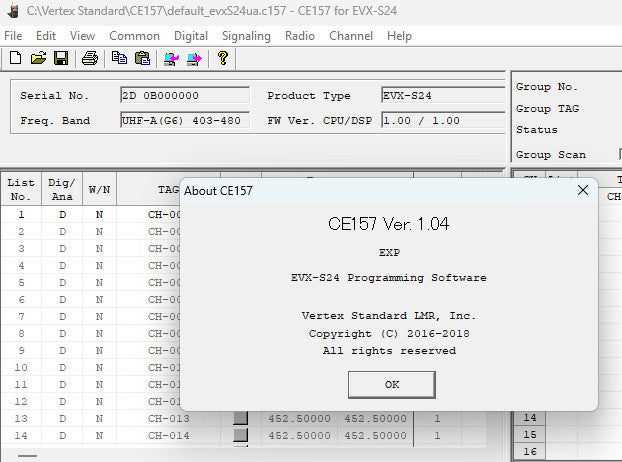The image size is (622, 462).
Task: Open a file with the folder icon
Action: [38, 58]
